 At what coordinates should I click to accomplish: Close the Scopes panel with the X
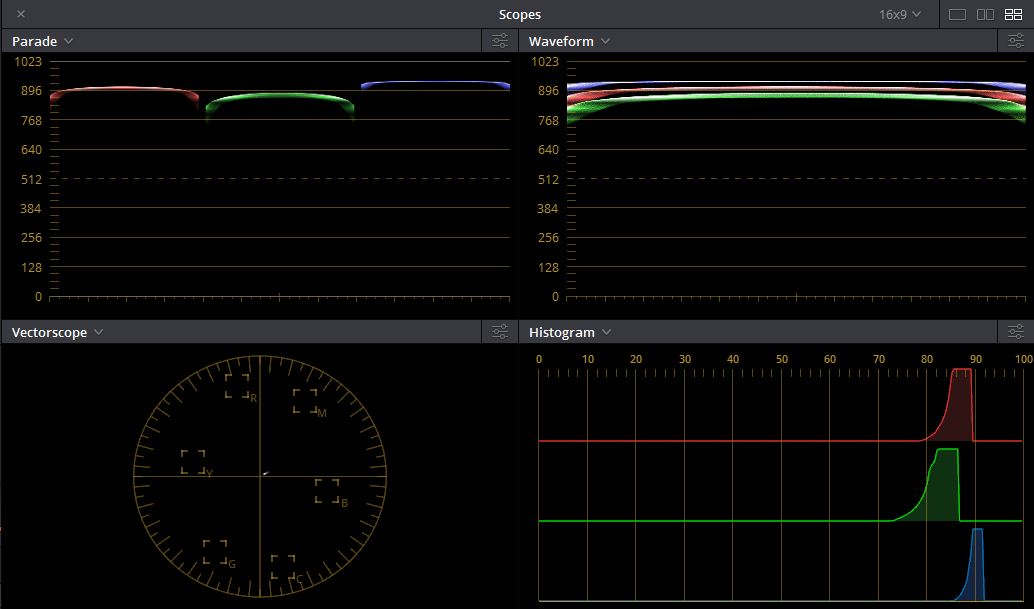(21, 14)
